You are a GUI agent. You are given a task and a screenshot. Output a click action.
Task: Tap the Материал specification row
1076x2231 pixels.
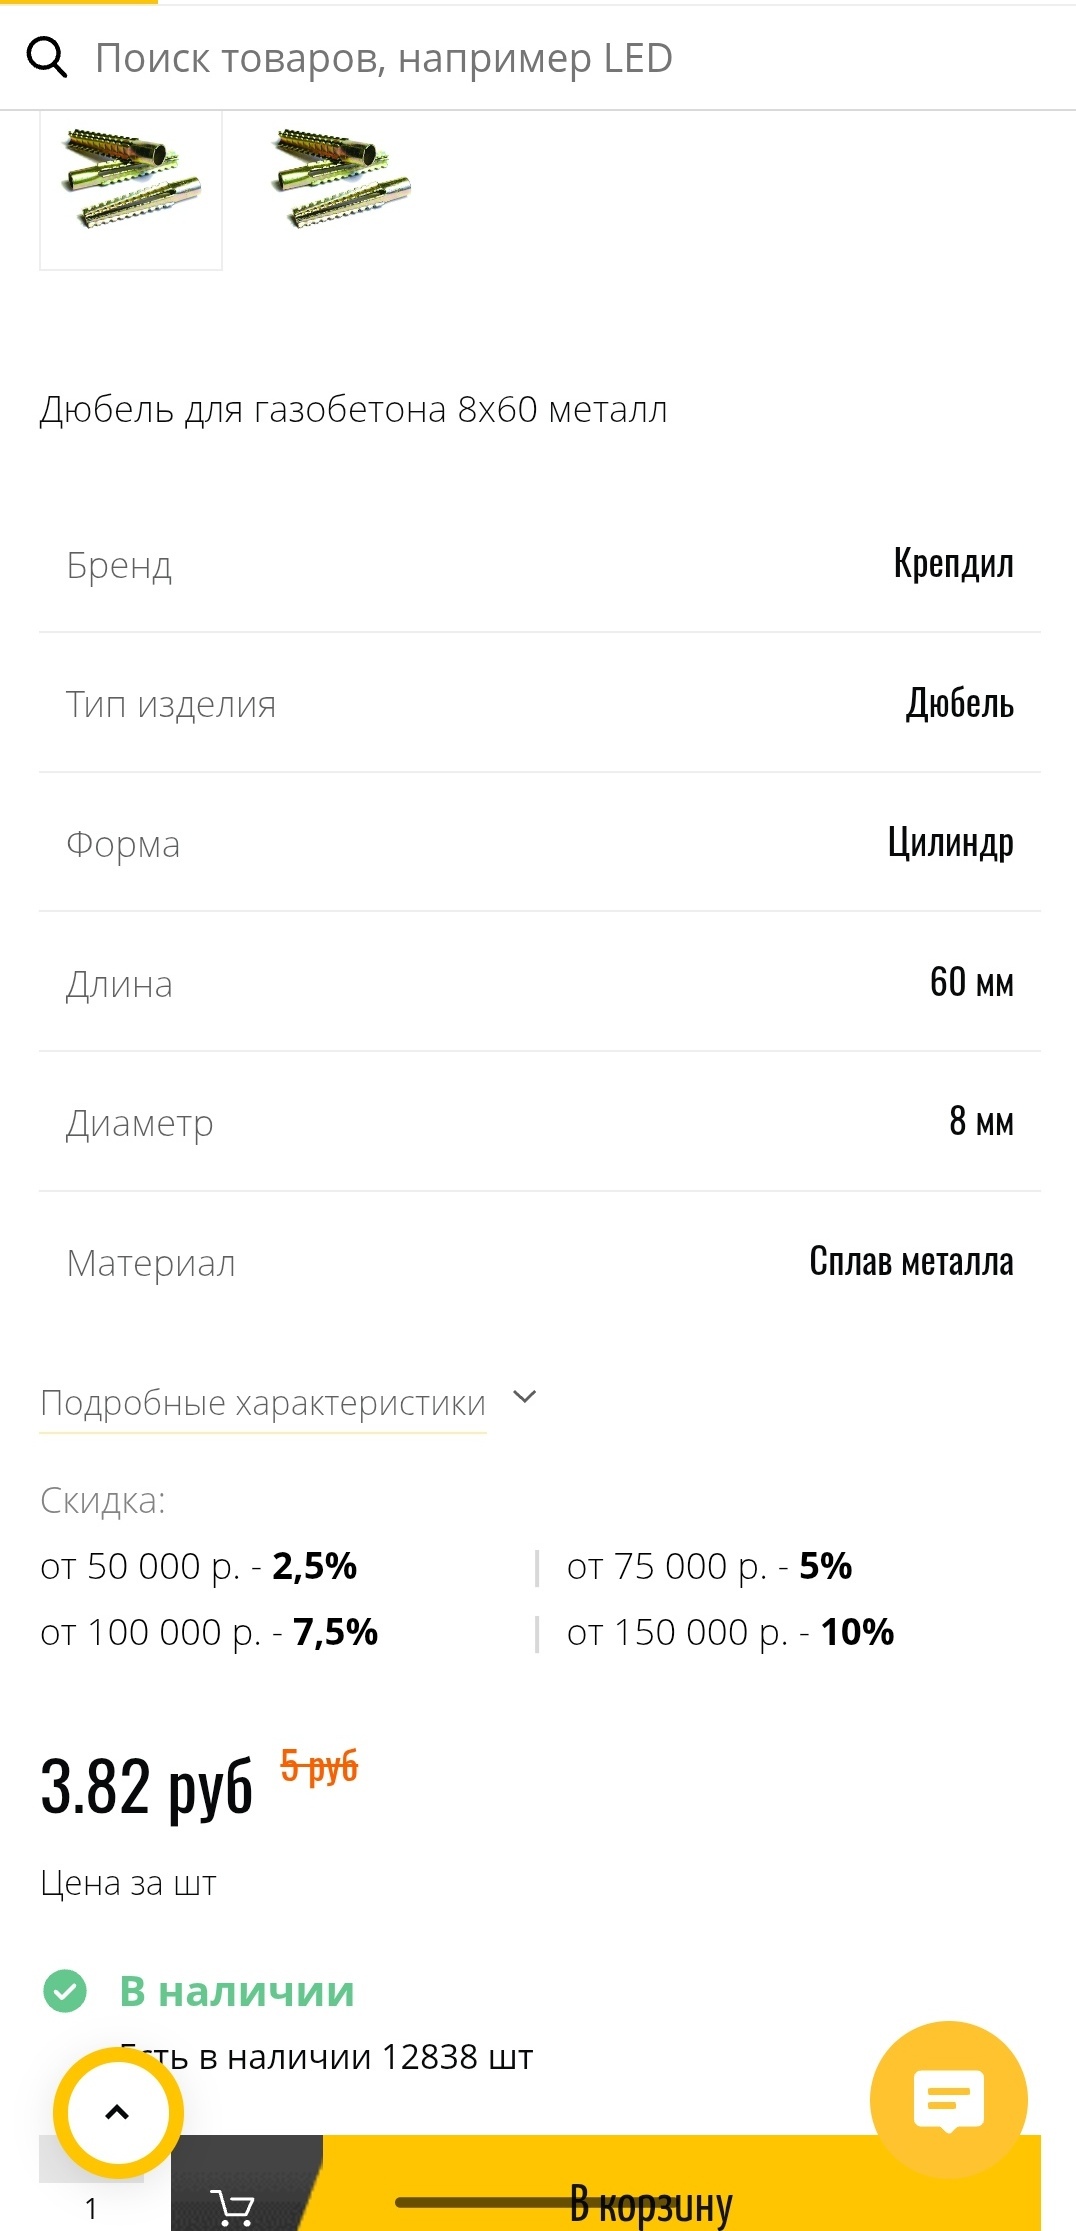tap(540, 1263)
